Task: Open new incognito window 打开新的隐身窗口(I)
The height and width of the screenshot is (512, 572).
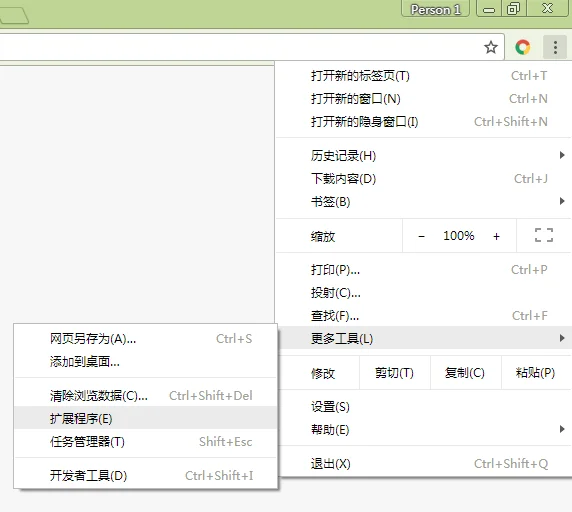Action: pyautogui.click(x=423, y=122)
